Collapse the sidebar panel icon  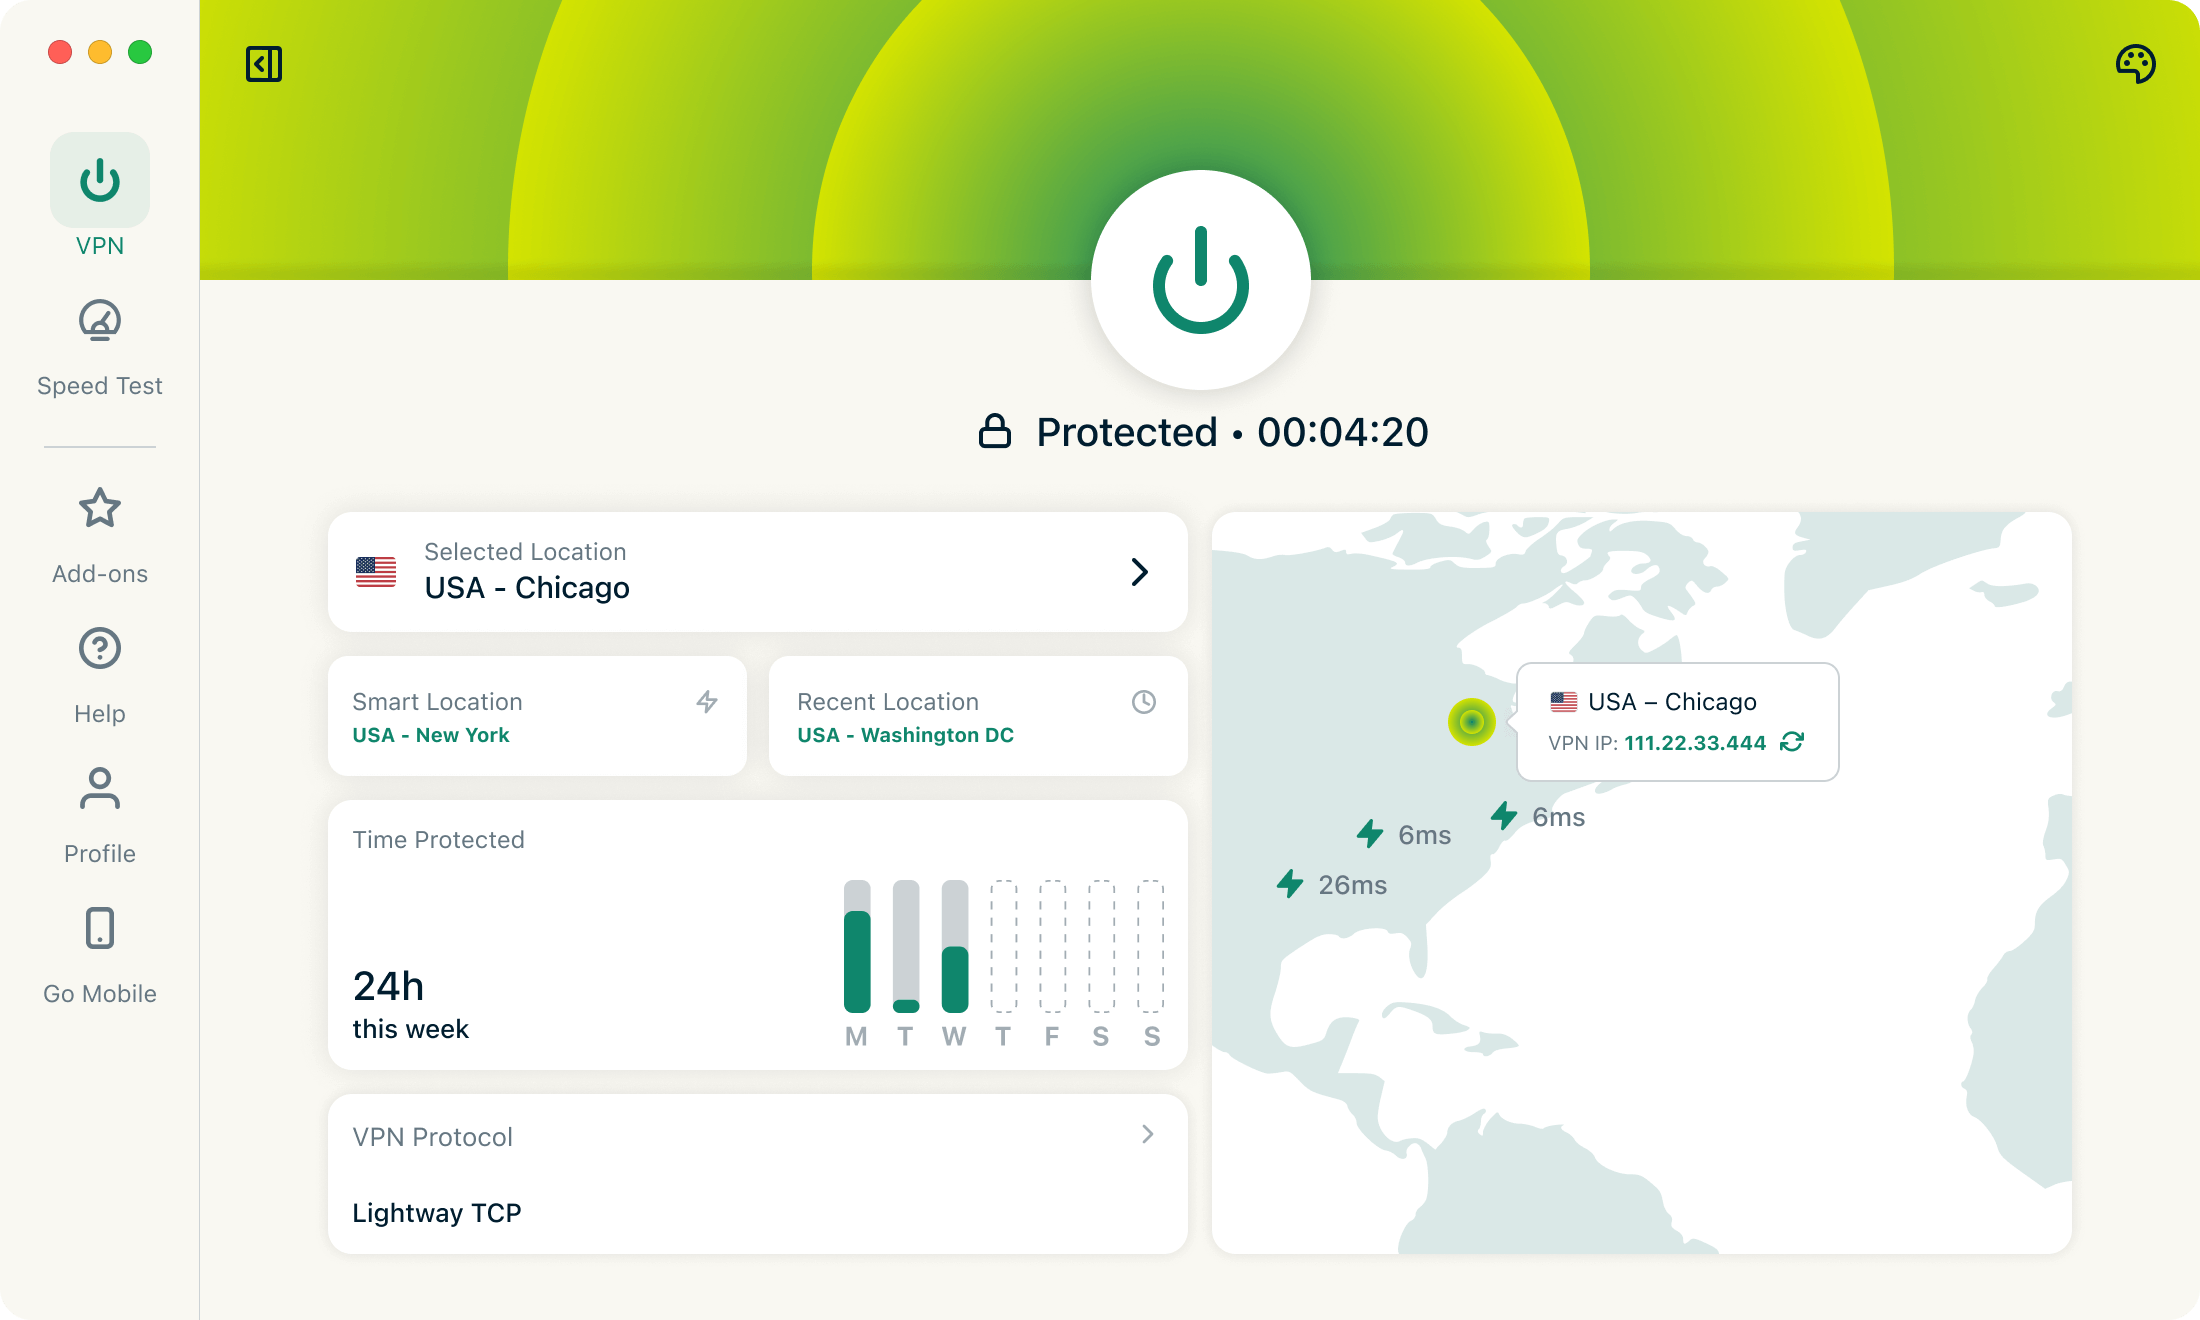(264, 64)
